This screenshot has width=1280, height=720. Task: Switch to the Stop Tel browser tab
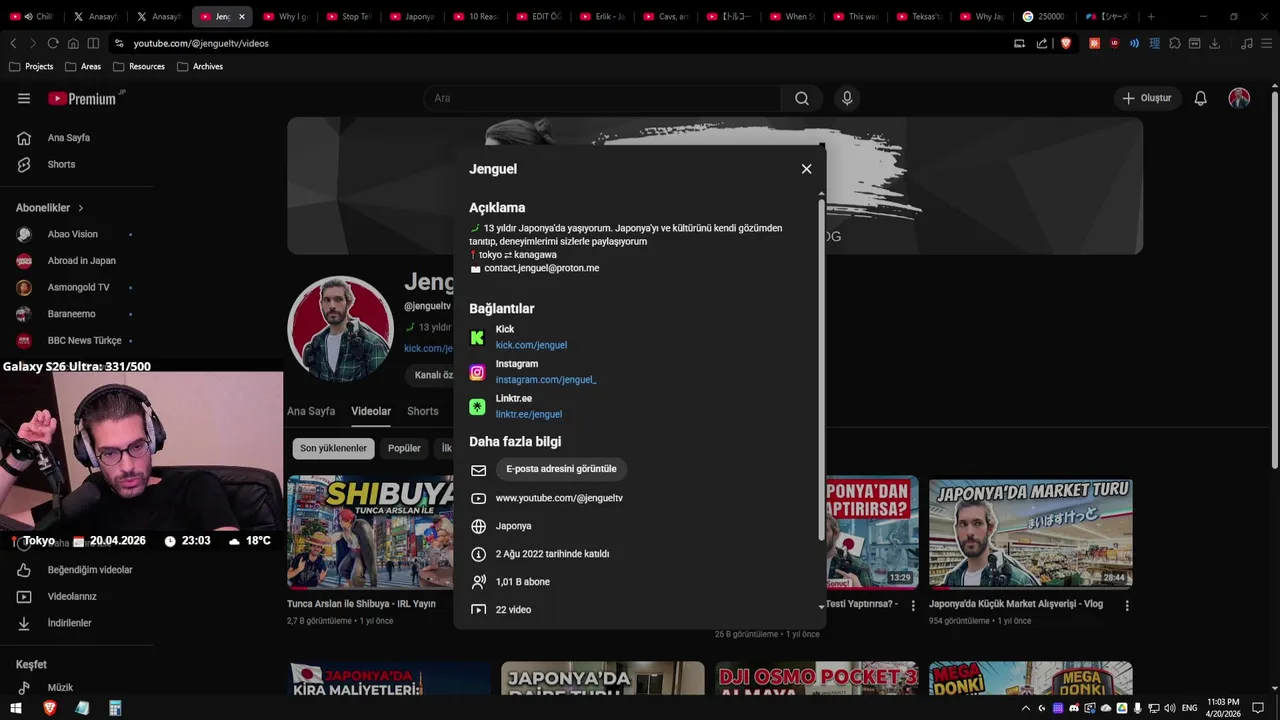[349, 16]
